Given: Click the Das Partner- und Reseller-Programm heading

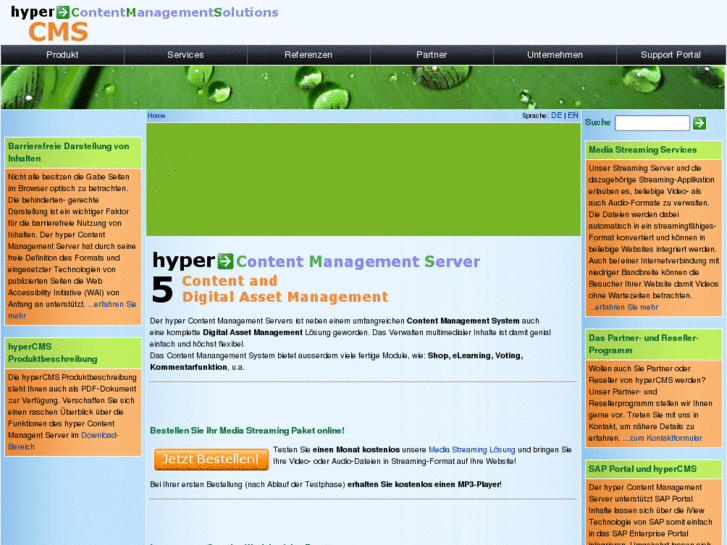Looking at the screenshot, I should [643, 344].
